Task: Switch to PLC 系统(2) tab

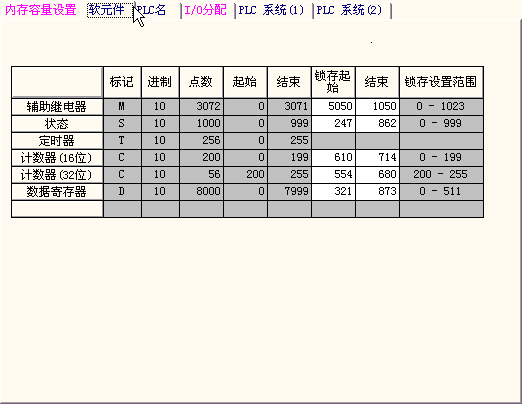Action: [x=350, y=10]
